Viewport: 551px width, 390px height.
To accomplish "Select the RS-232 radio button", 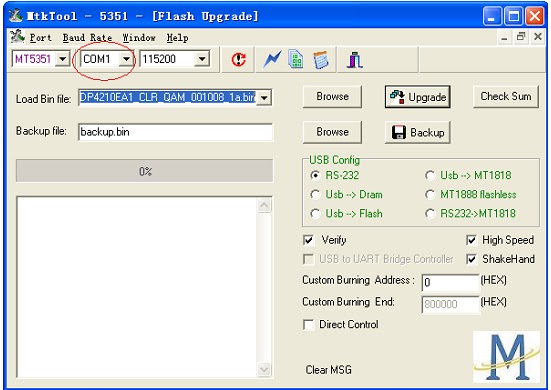I will (315, 175).
